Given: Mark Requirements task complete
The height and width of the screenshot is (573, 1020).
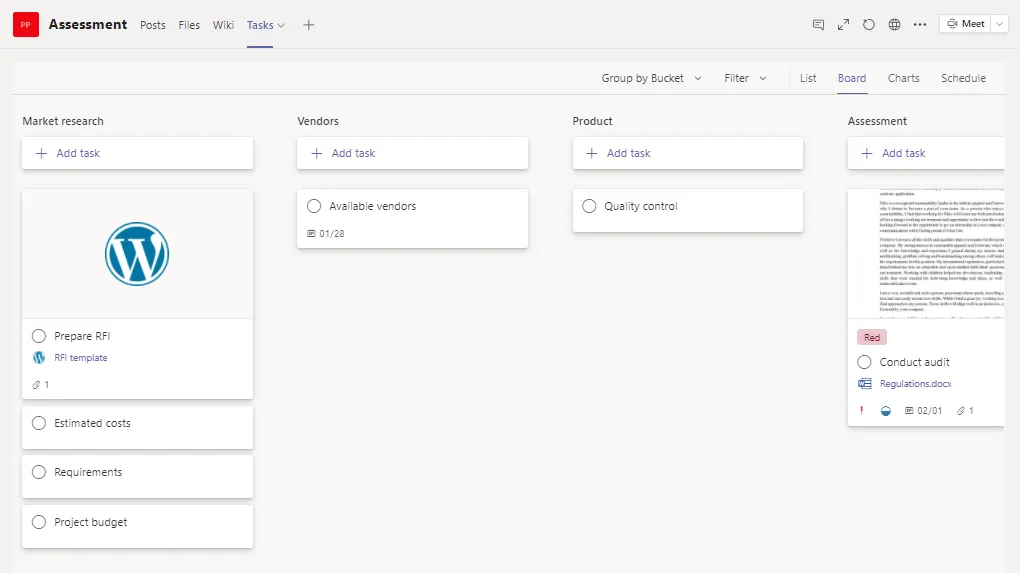Looking at the screenshot, I should tap(39, 472).
